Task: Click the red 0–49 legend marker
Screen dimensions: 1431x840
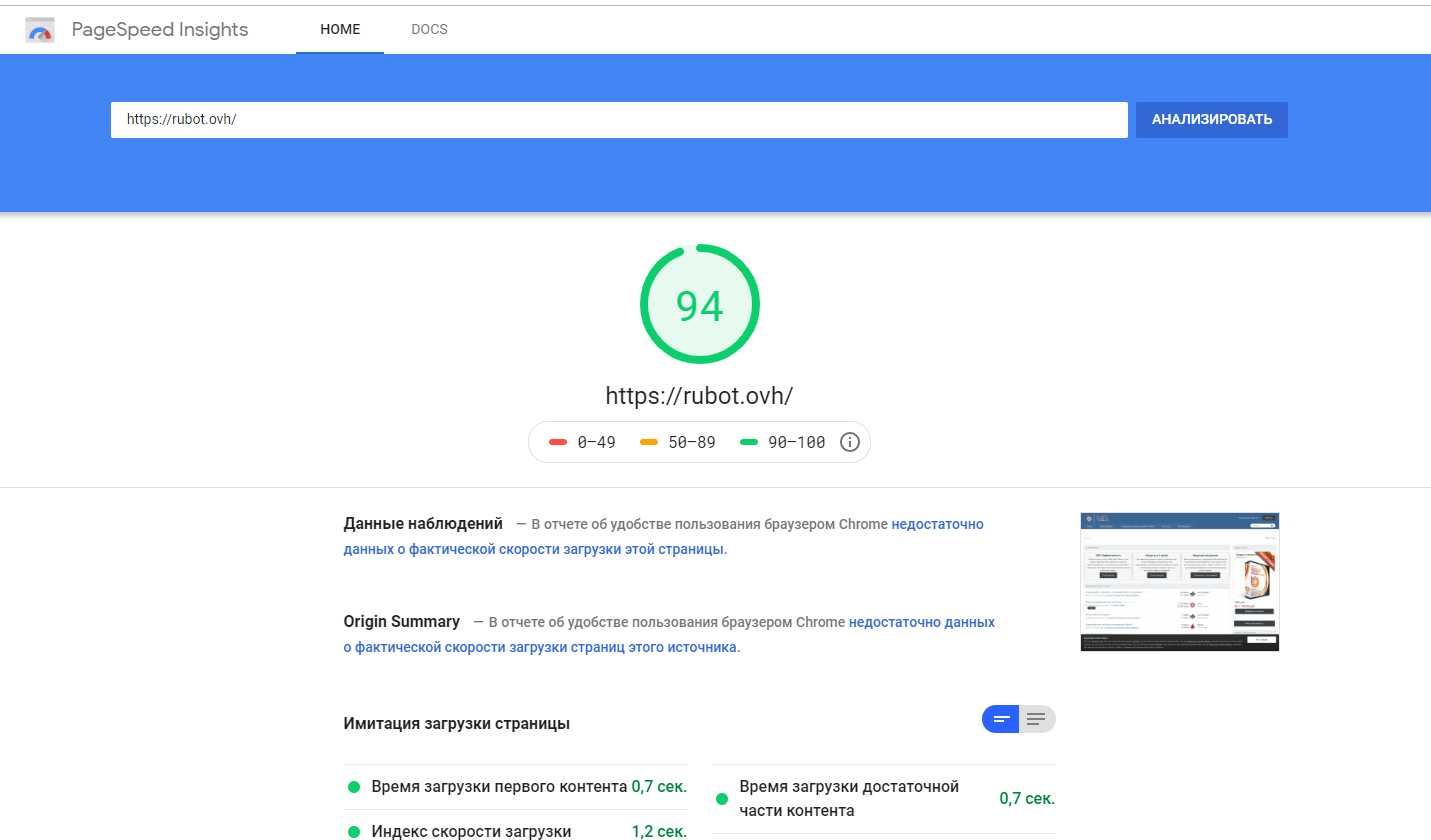Action: [558, 442]
